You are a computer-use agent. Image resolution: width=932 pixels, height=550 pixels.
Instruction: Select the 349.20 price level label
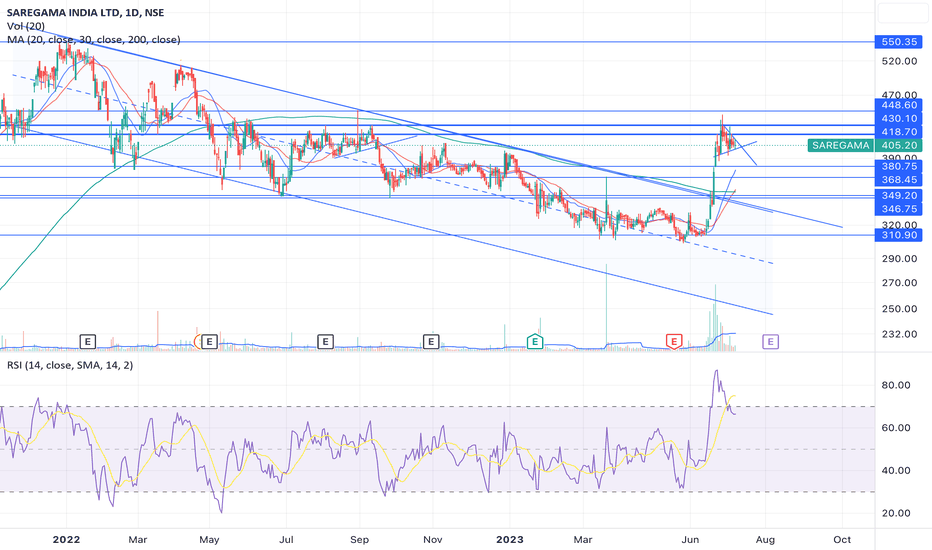point(899,196)
